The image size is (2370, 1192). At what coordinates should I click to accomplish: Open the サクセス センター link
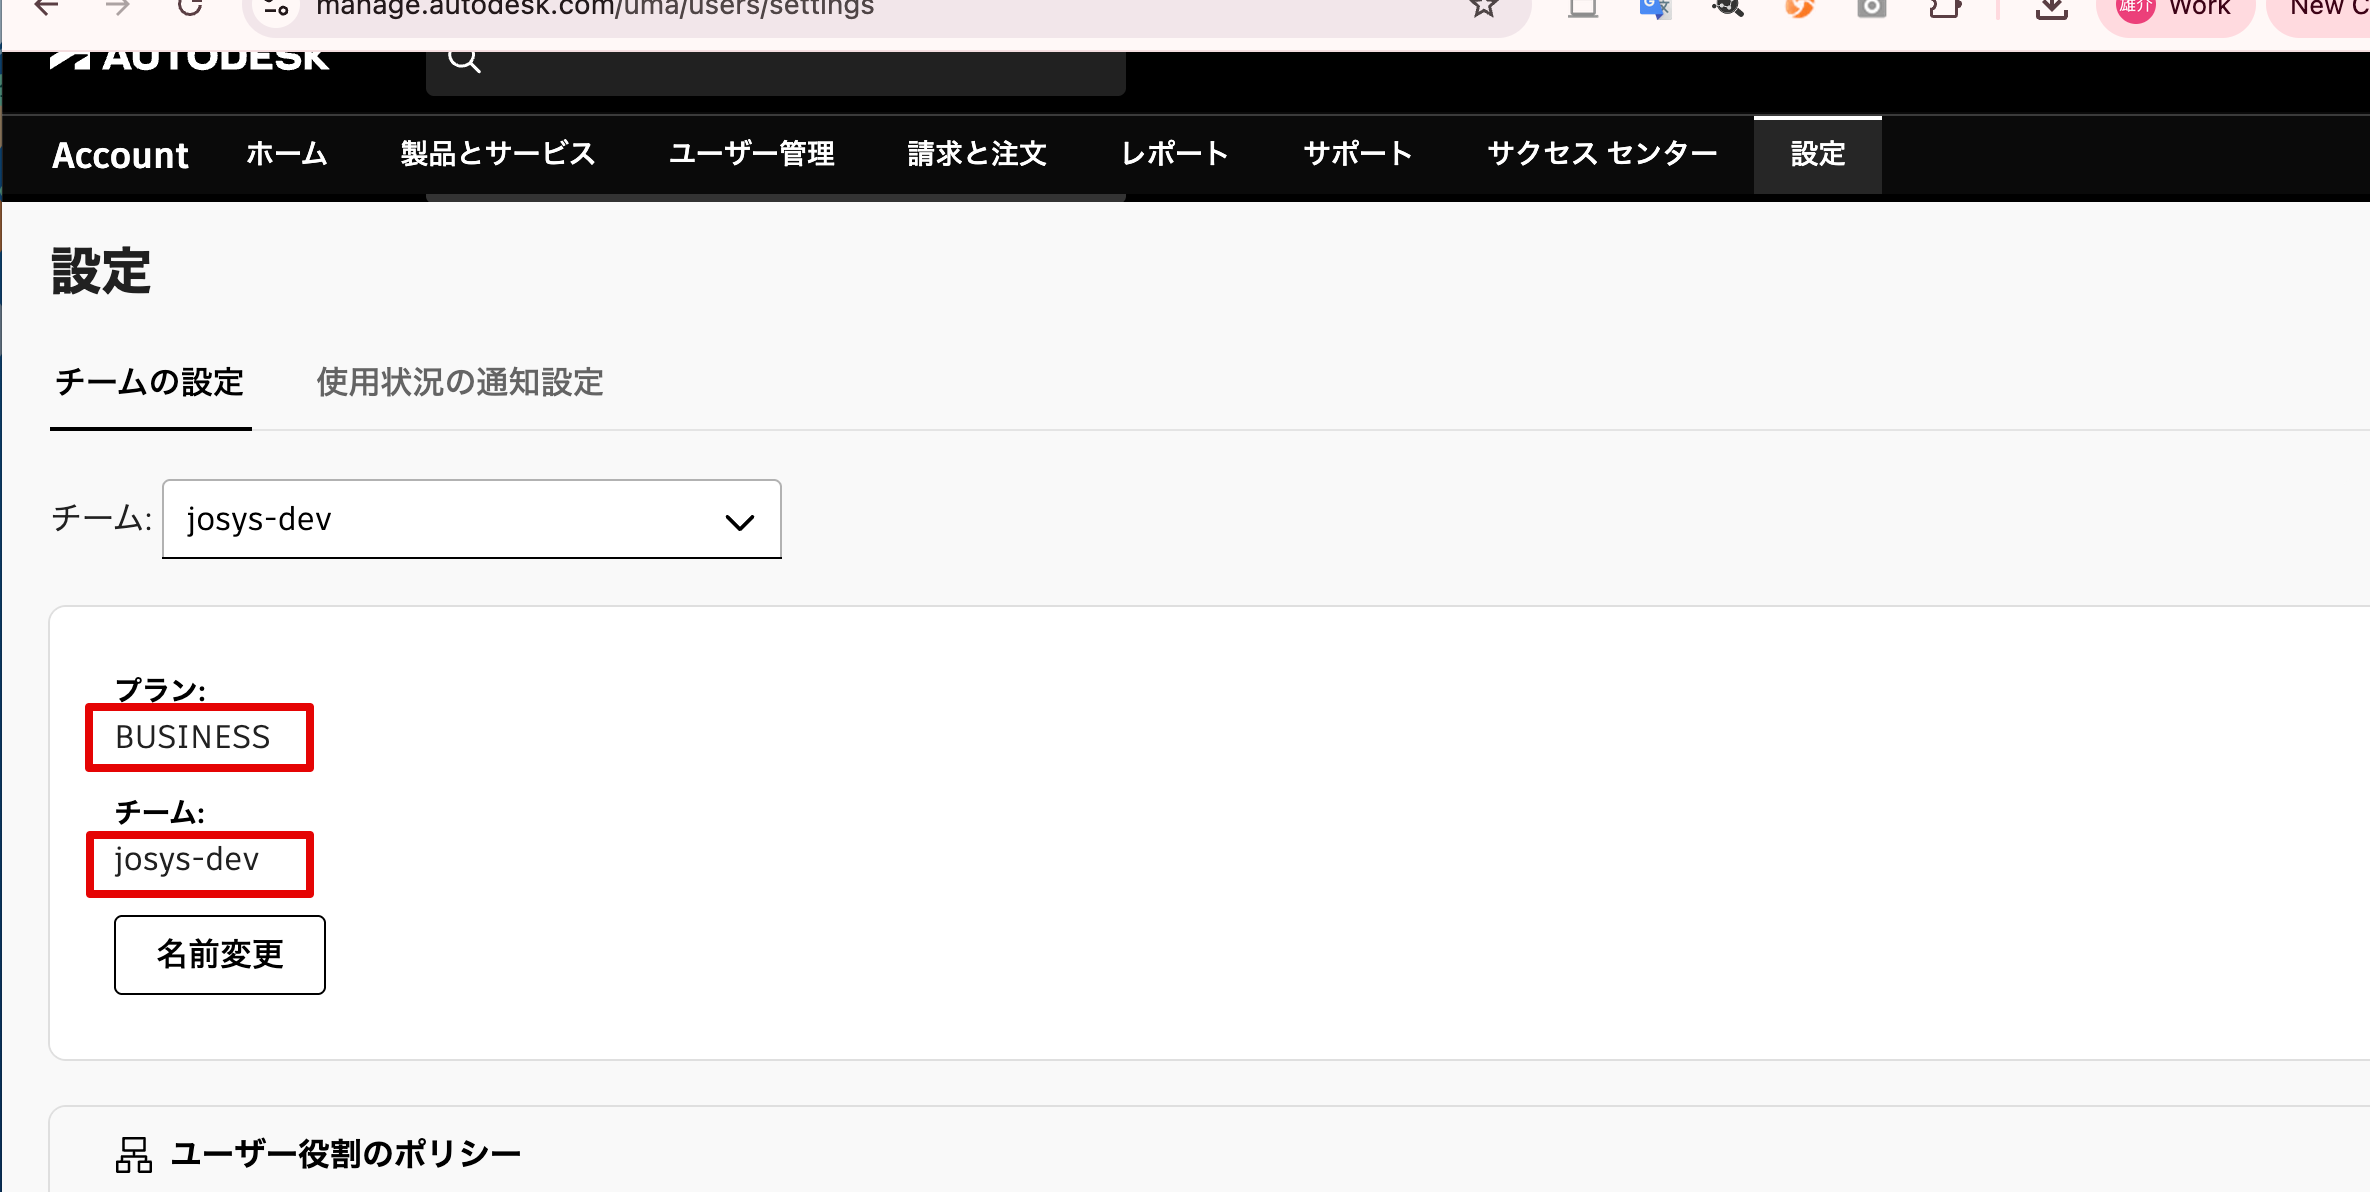pyautogui.click(x=1602, y=154)
